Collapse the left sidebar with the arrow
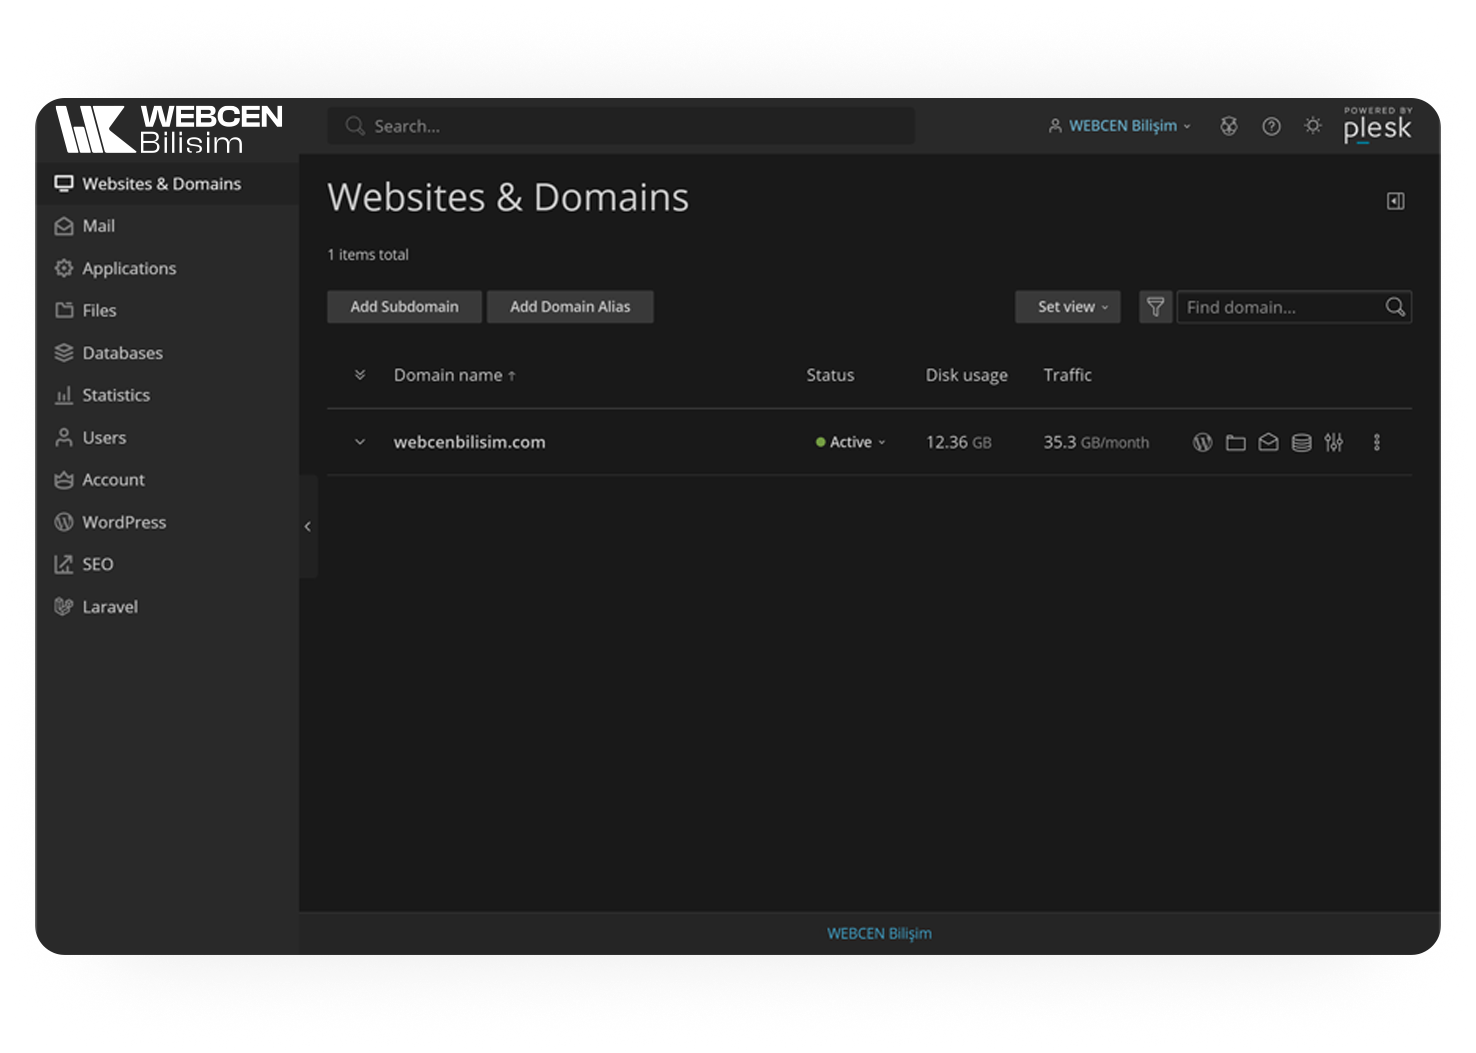Screen dimensions: 1476x1053 point(308,526)
